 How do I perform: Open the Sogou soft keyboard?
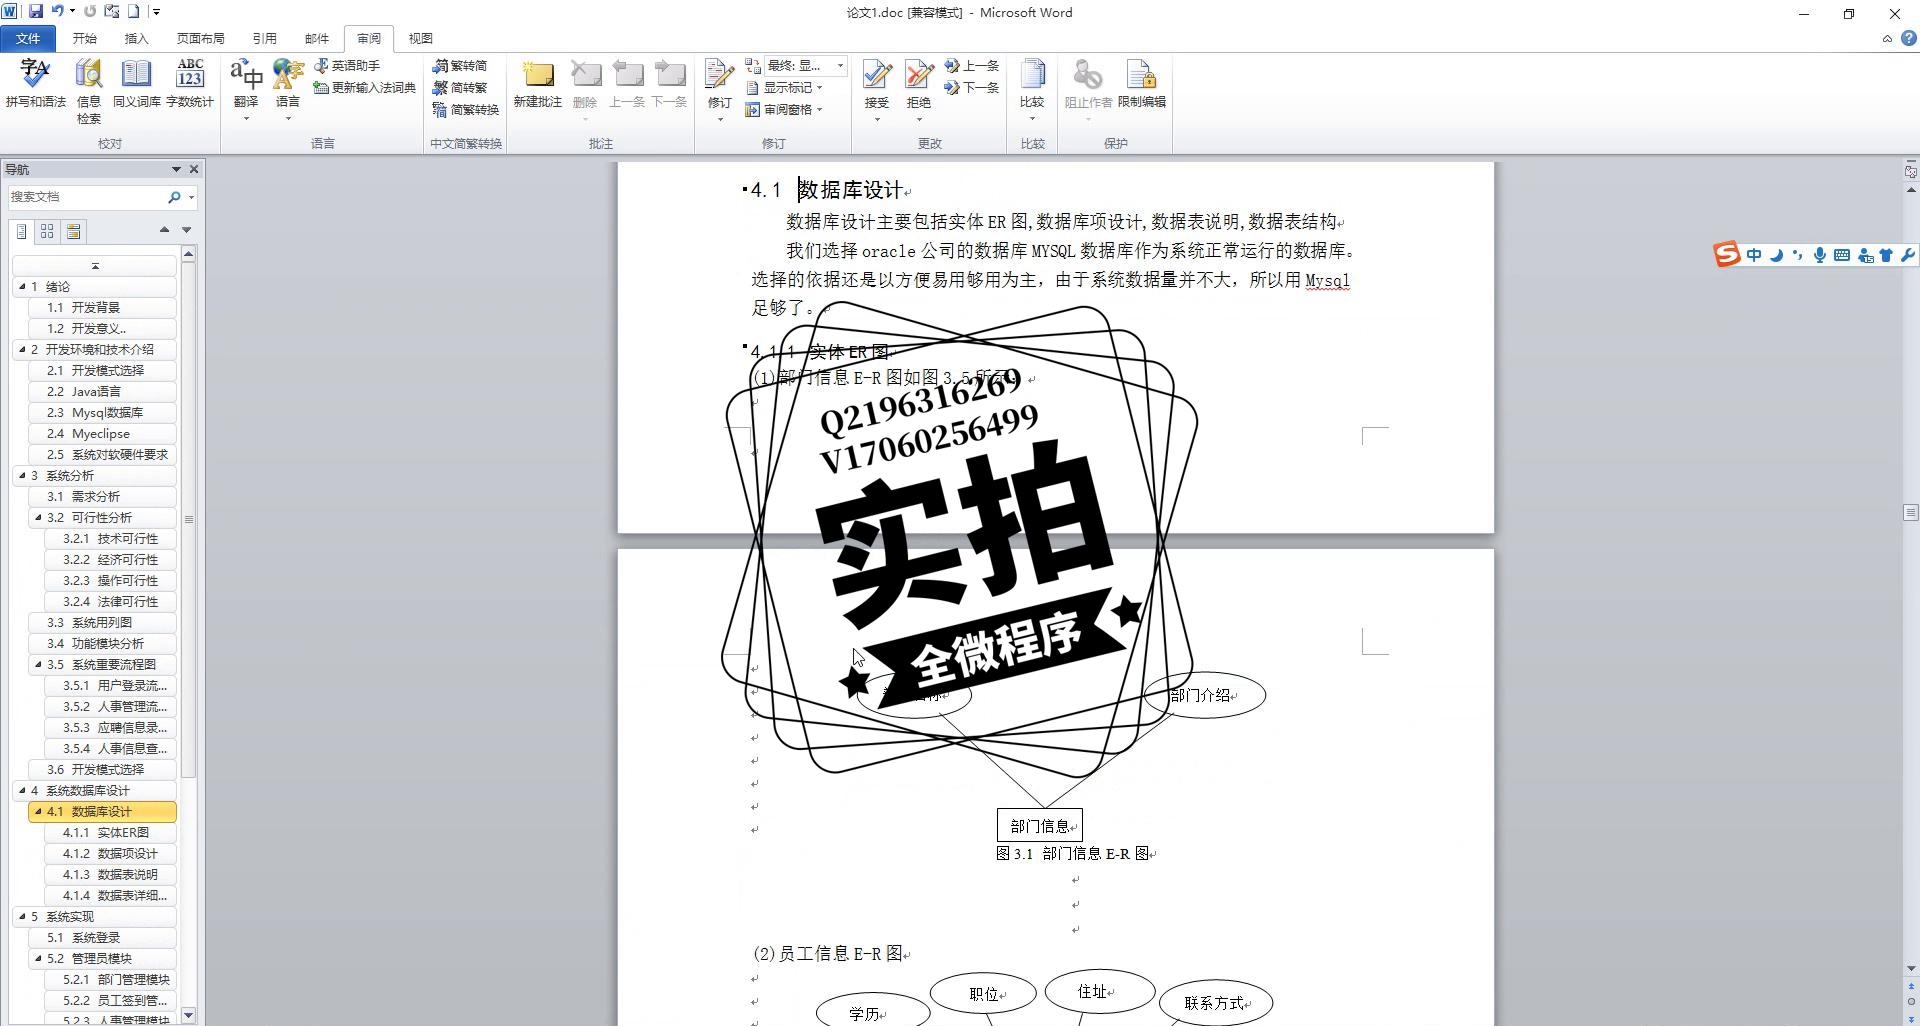1842,255
